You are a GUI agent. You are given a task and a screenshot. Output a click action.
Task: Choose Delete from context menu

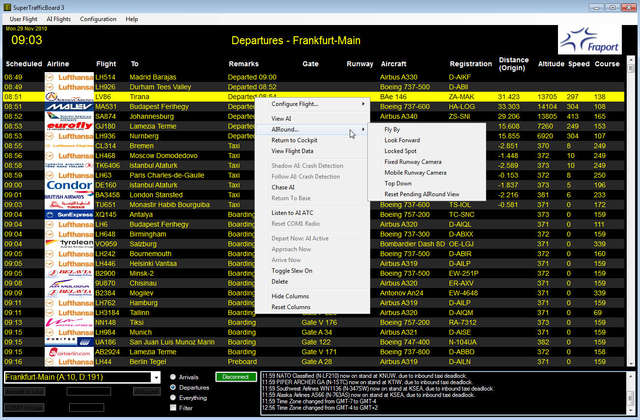312,282
